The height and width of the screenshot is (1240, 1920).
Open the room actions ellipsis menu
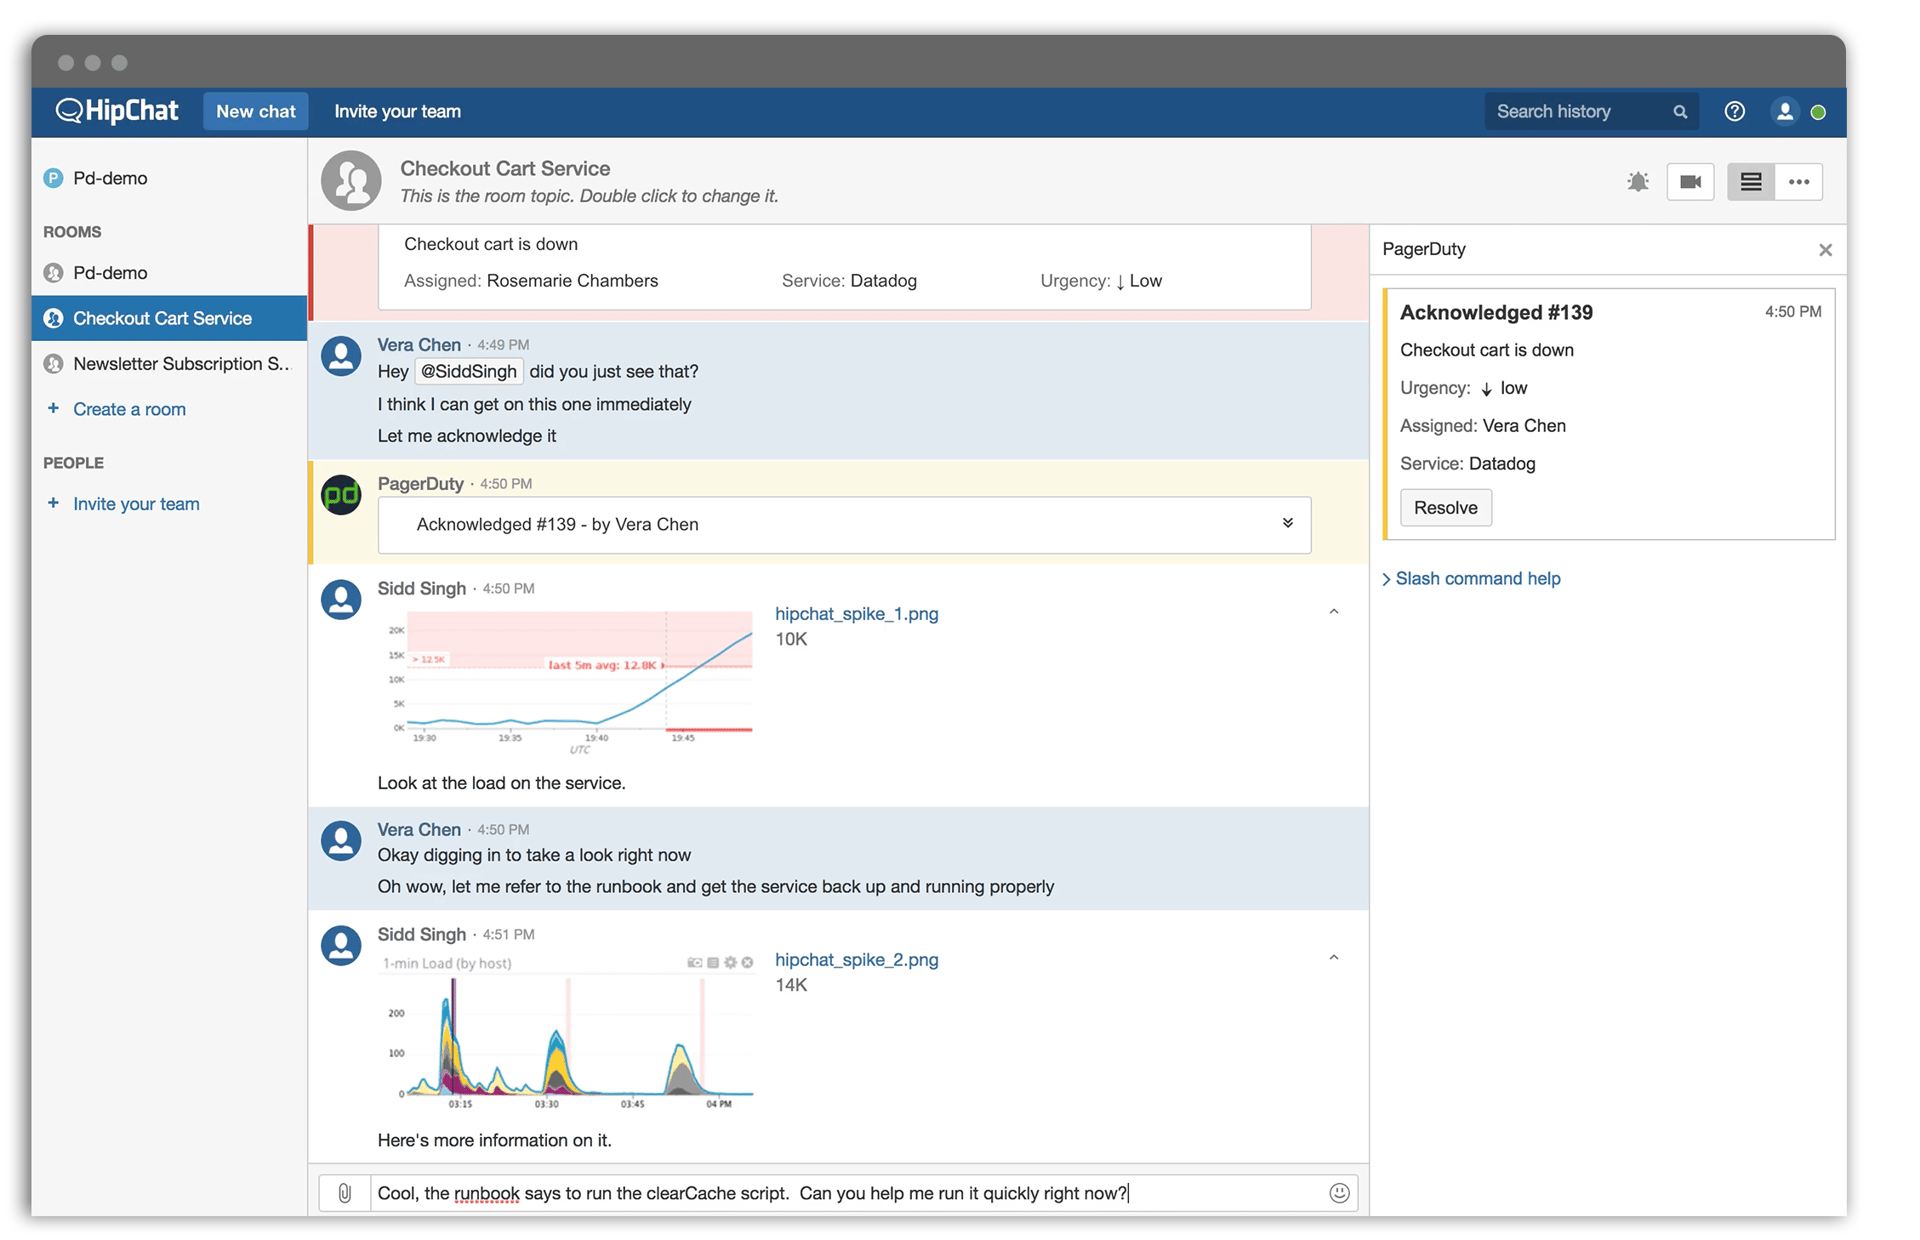(x=1799, y=182)
